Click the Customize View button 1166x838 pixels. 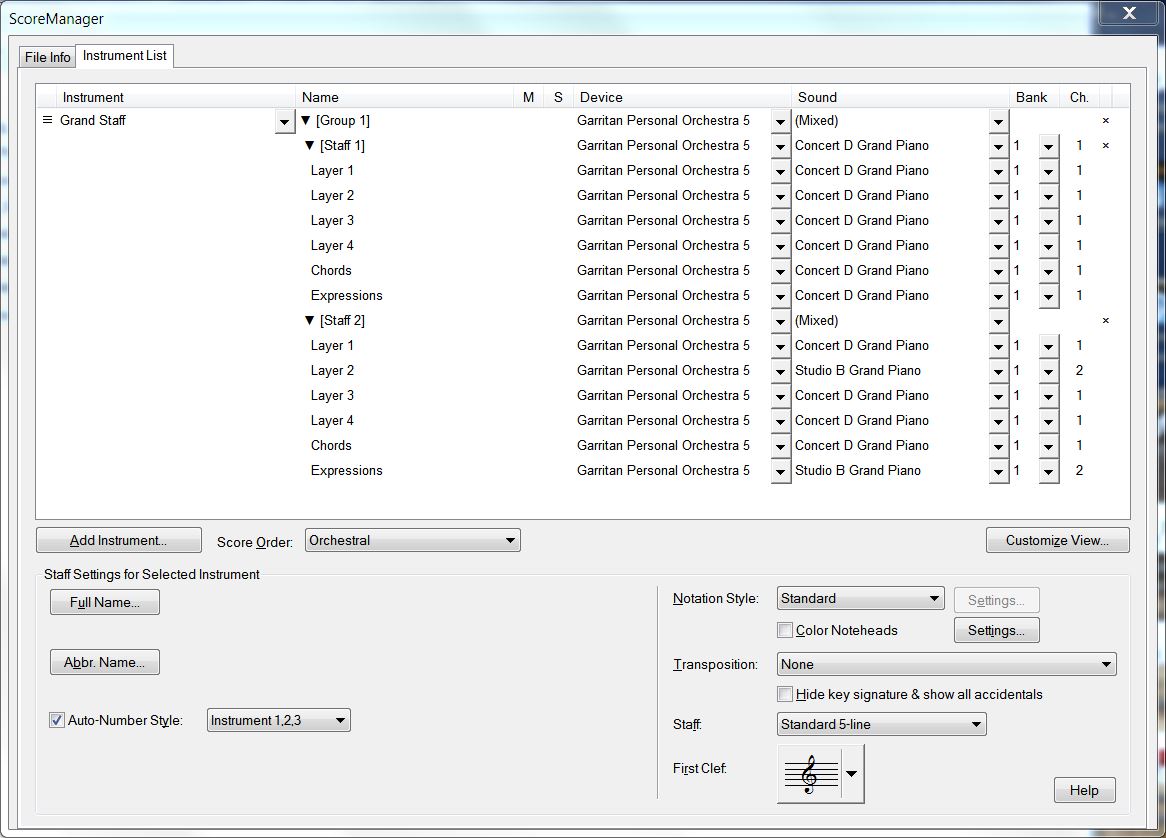coord(1057,540)
